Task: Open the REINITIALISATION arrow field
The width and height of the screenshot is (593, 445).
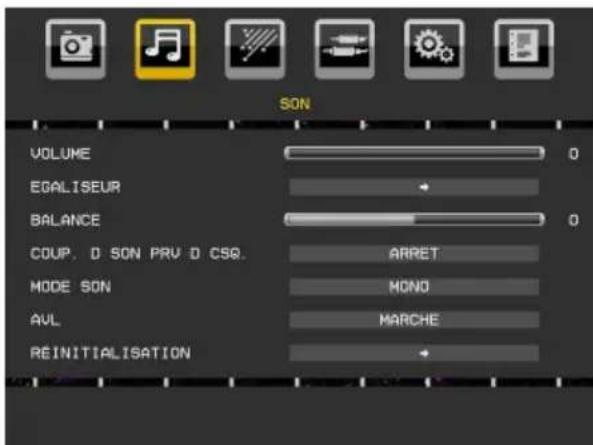Action: point(414,353)
